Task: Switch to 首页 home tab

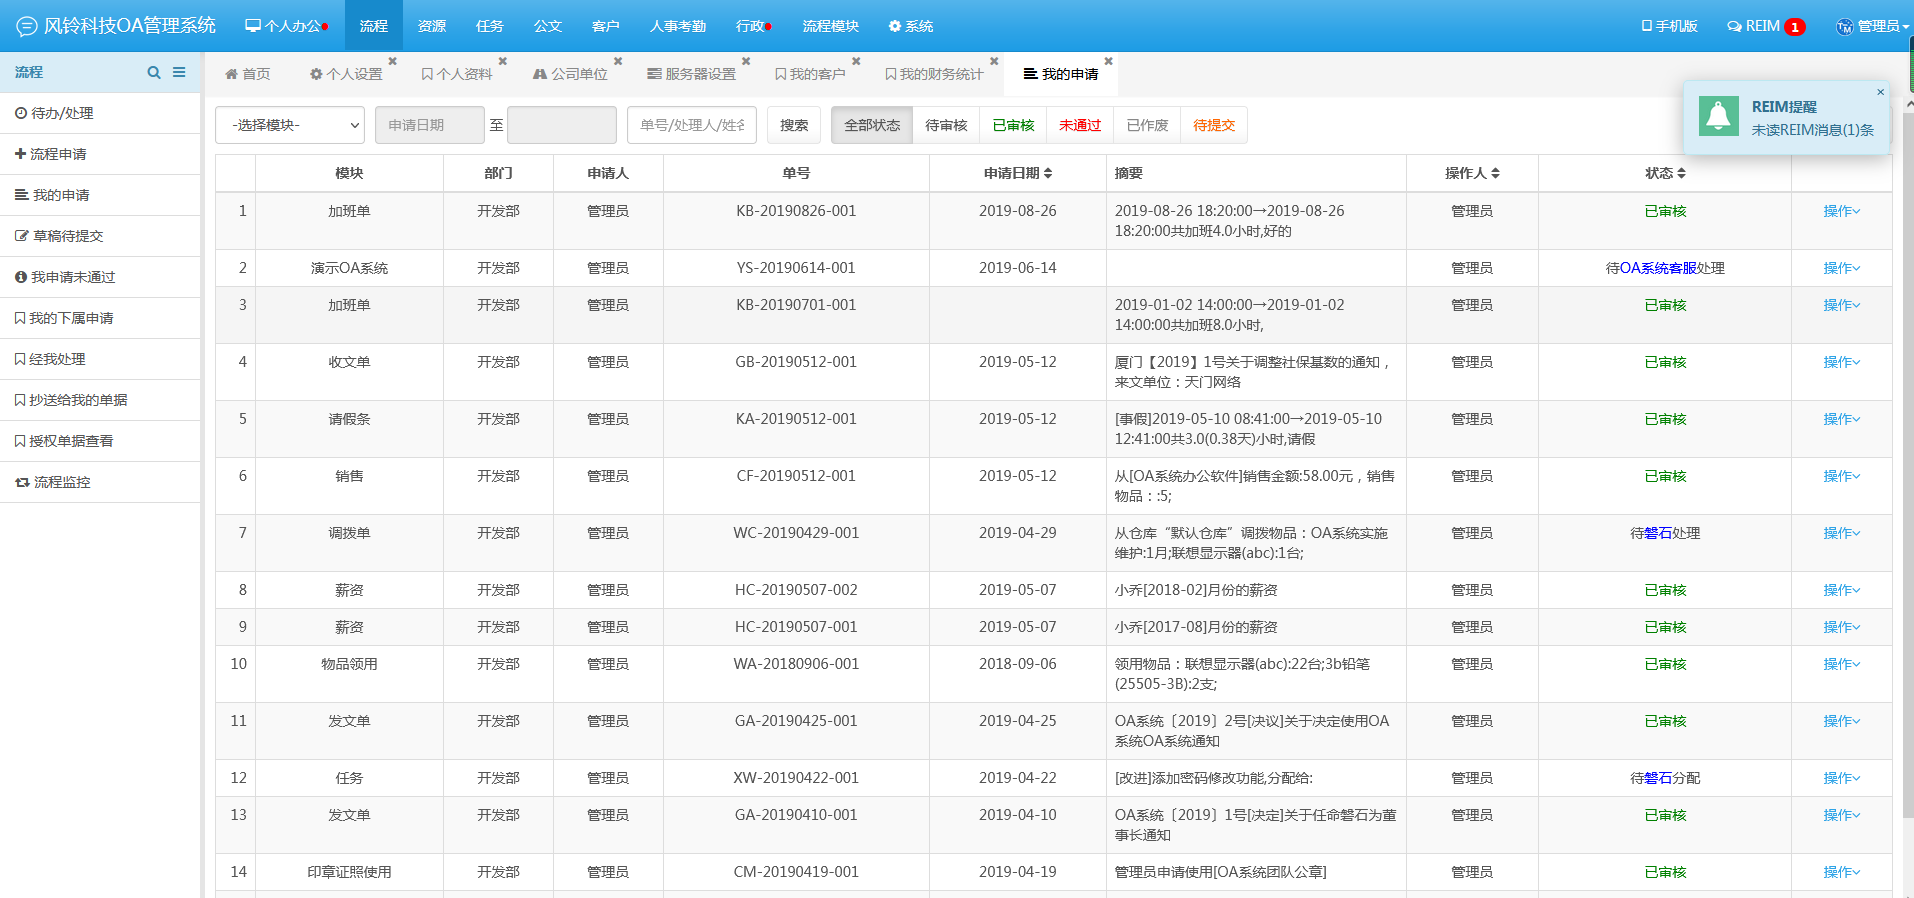Action: (248, 74)
